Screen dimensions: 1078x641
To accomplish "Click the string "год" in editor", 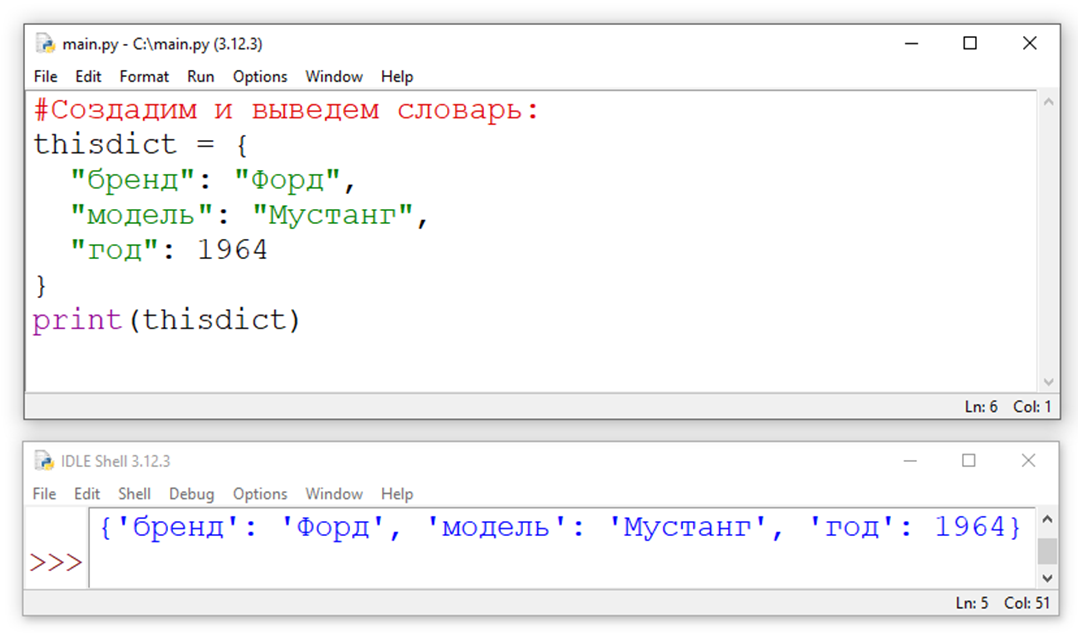I will click(115, 250).
